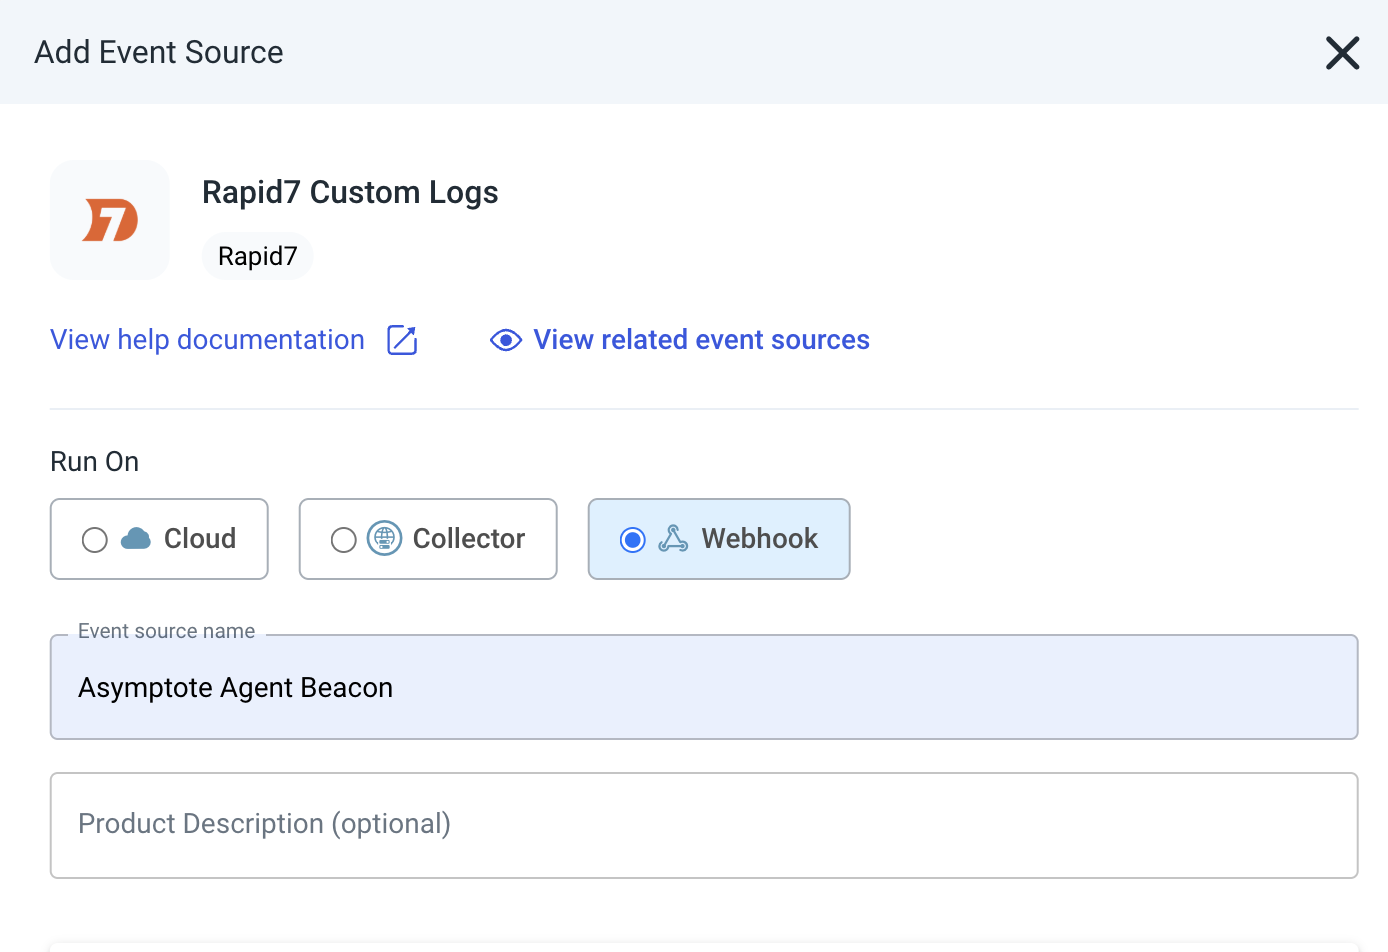Click the external link icon beside help documentation

pyautogui.click(x=402, y=340)
